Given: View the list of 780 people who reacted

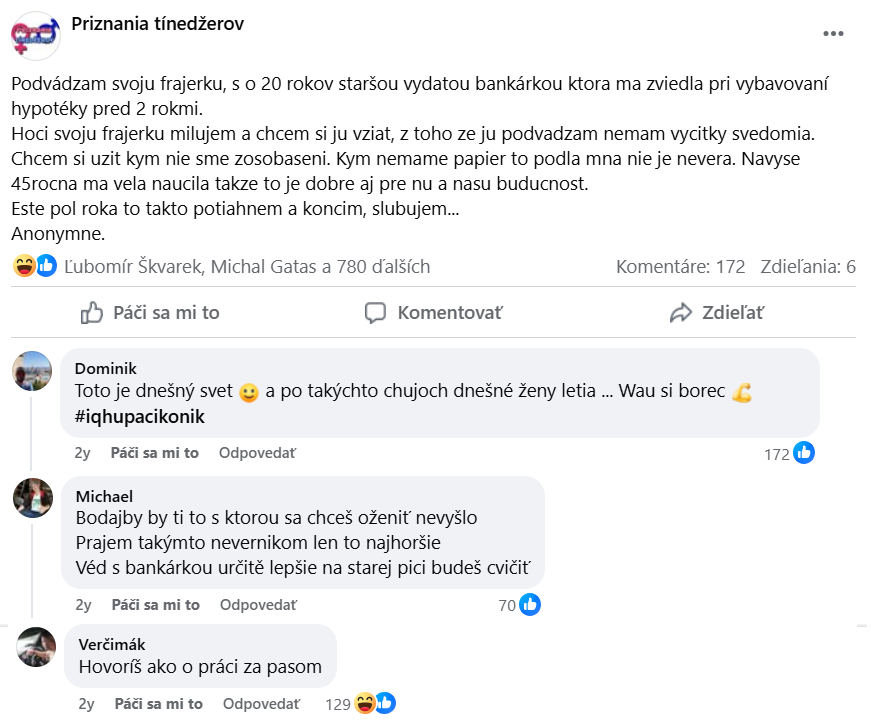Looking at the screenshot, I should point(247,267).
